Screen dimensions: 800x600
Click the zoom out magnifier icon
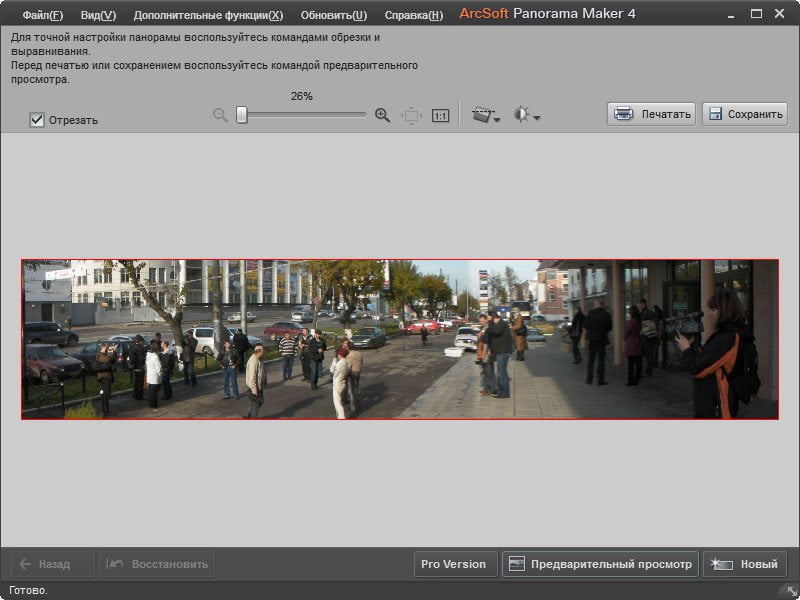(x=220, y=115)
